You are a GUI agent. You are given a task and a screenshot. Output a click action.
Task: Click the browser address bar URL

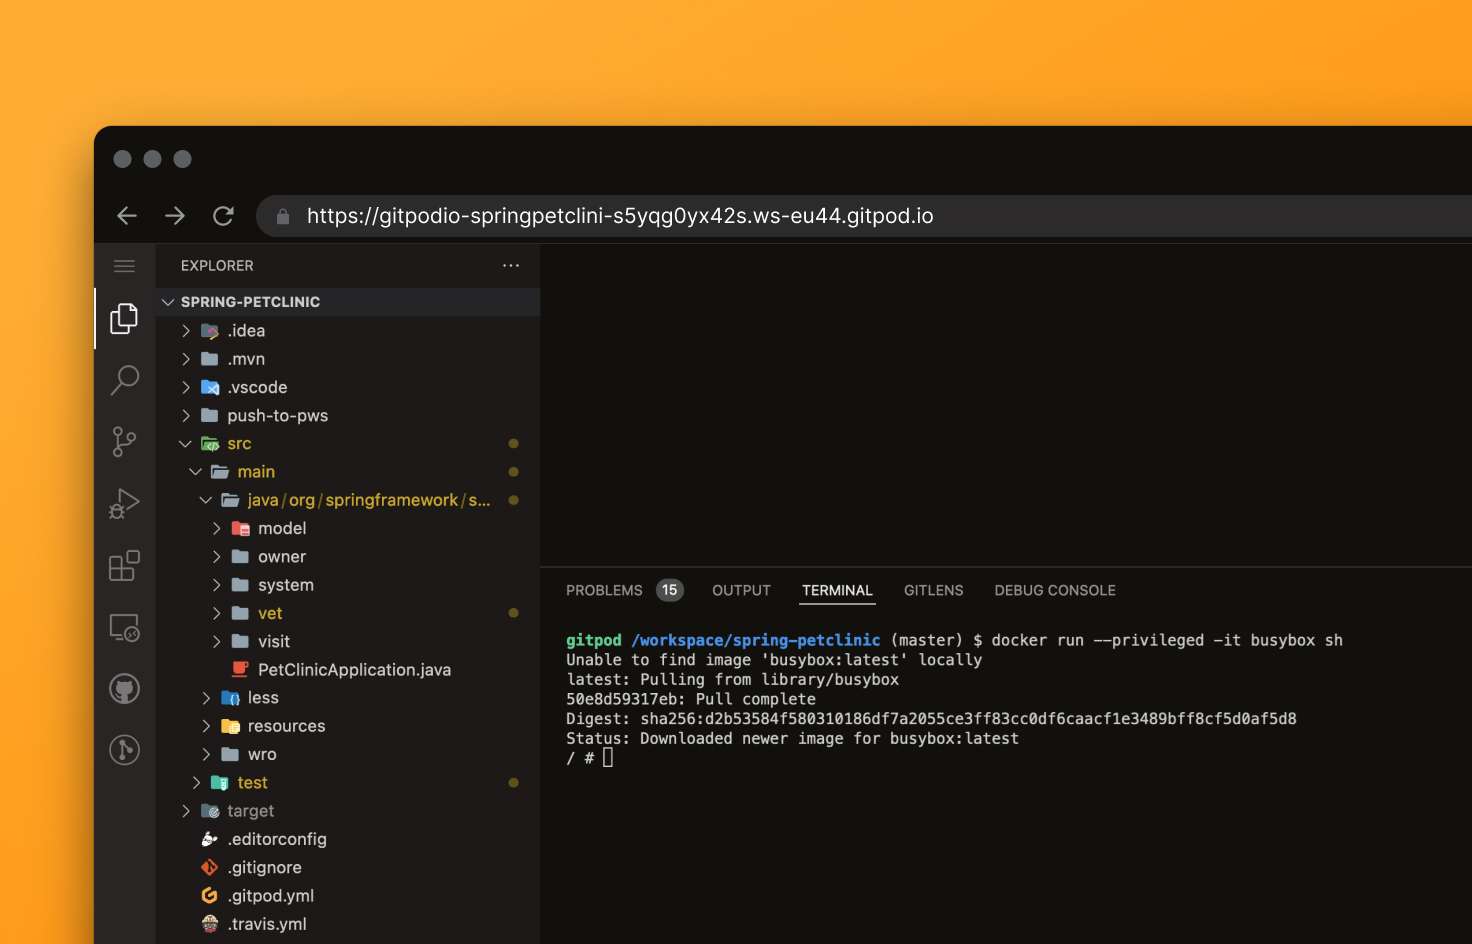[620, 216]
